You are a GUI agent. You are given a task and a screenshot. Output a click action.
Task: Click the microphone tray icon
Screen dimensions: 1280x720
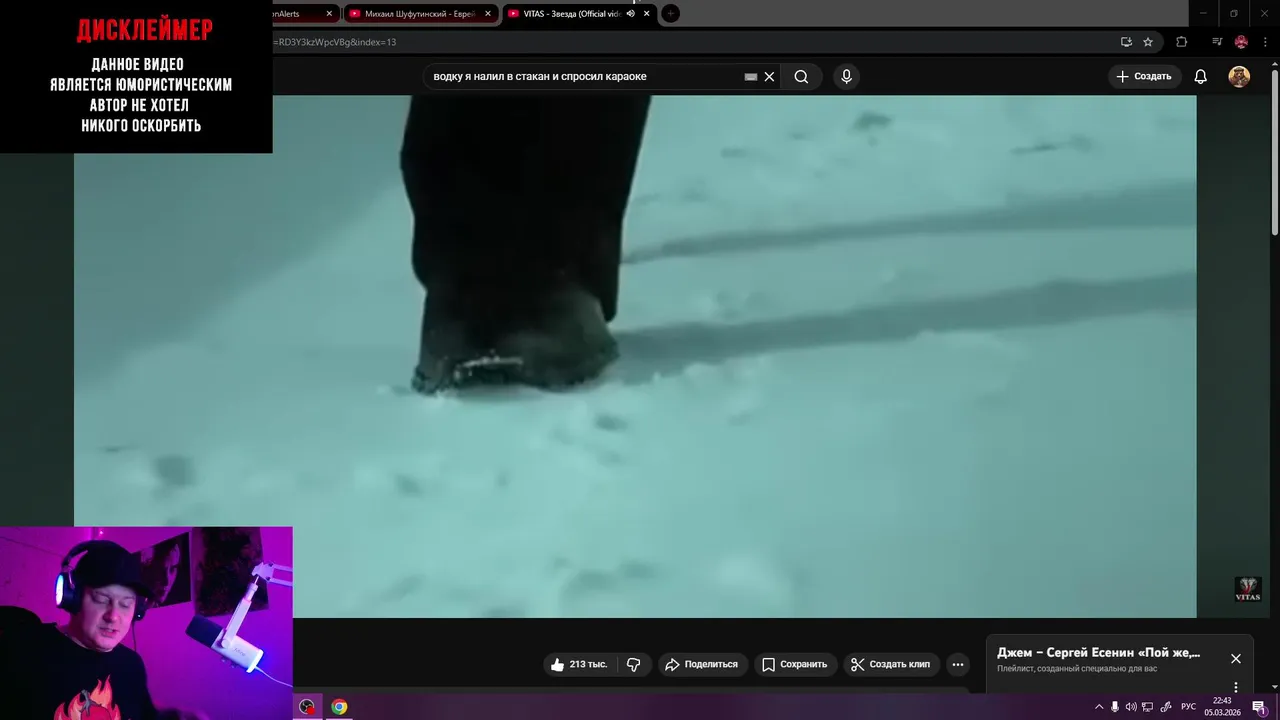pos(1115,707)
